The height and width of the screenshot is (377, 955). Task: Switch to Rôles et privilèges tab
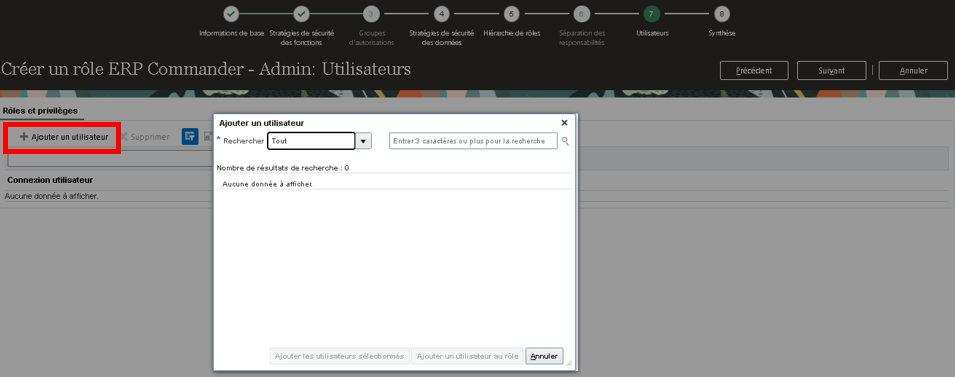(40, 111)
